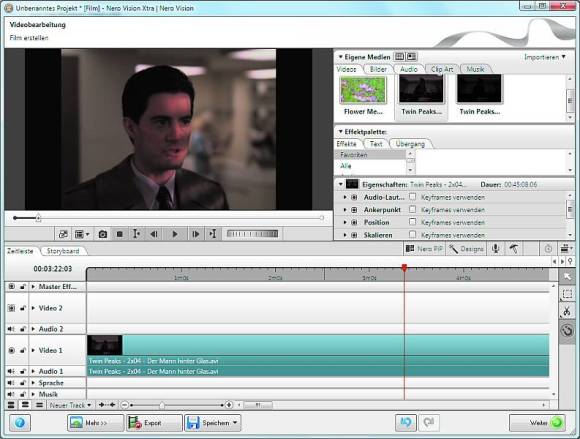580x439 pixels.
Task: Enable keyframes for Audio-Laut...
Action: coord(412,197)
